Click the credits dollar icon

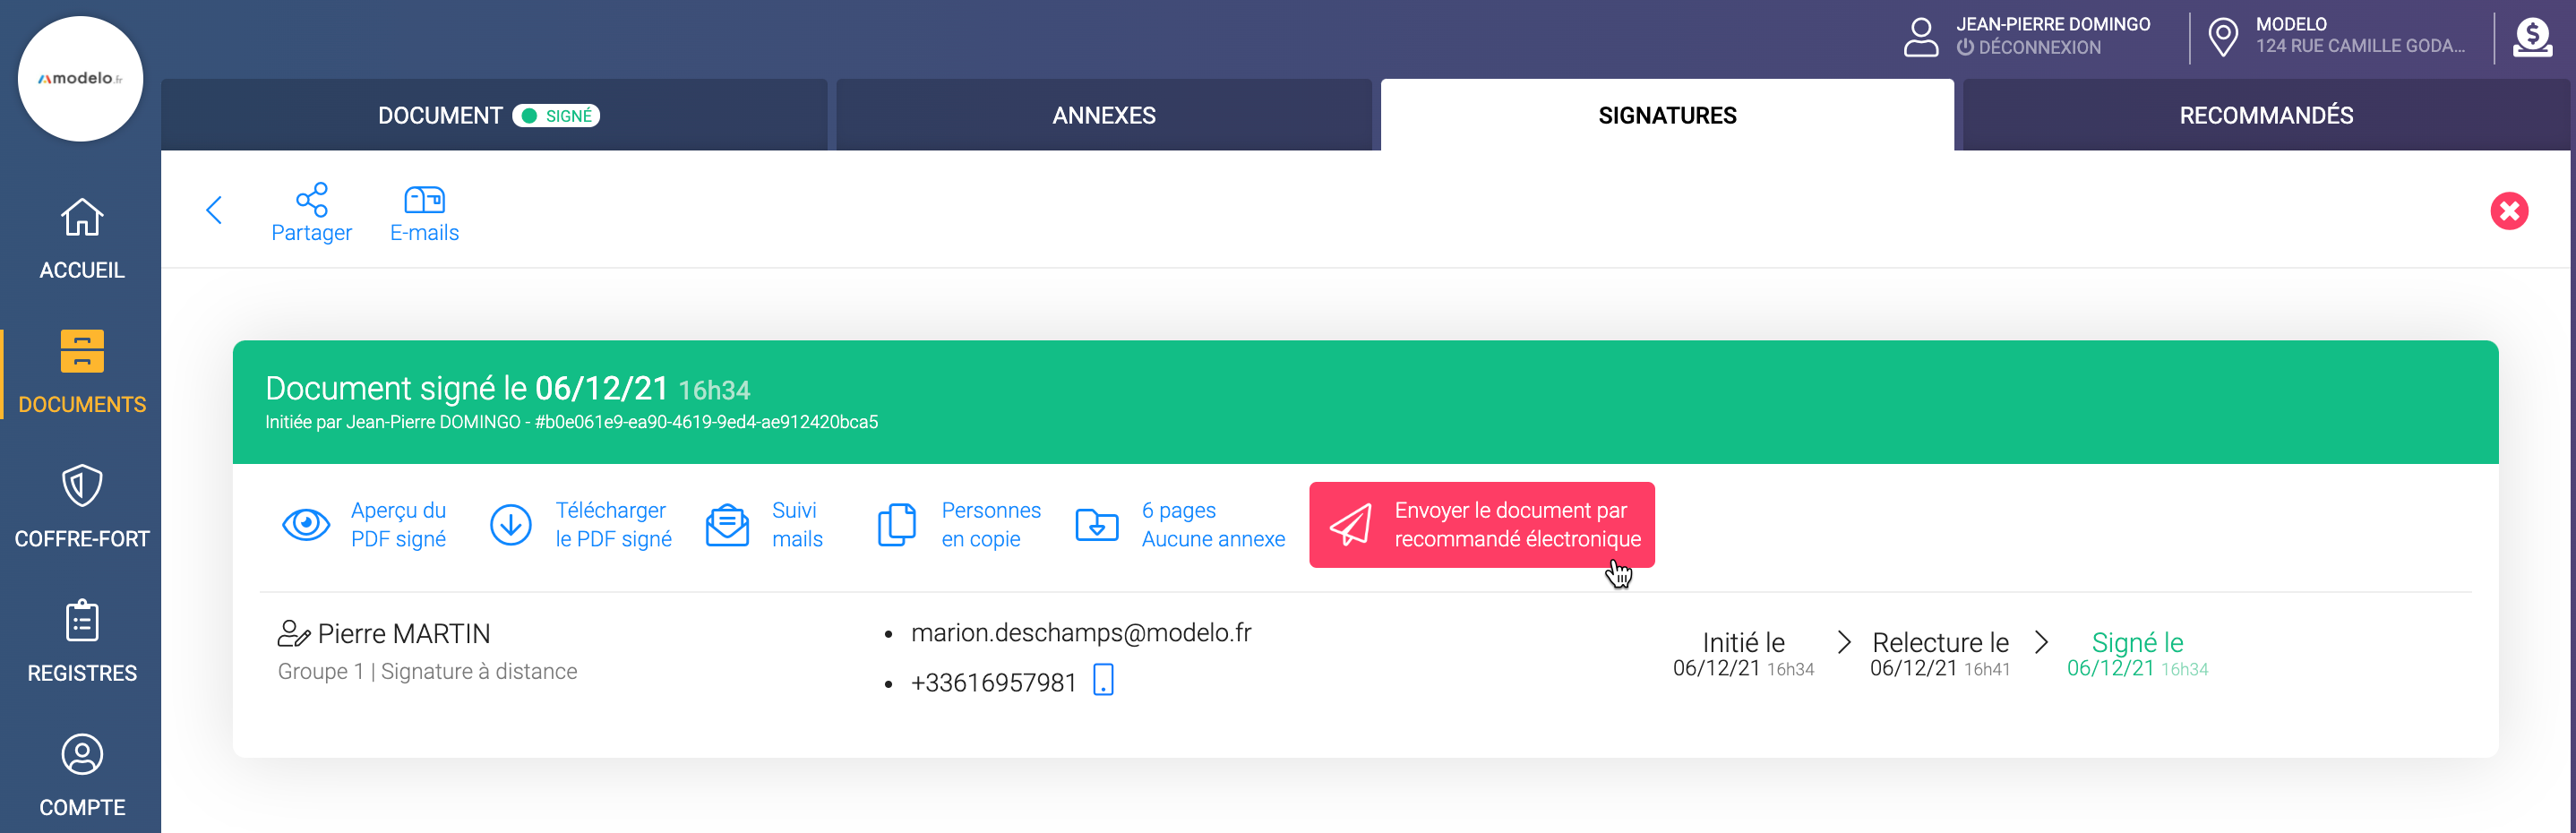pyautogui.click(x=2531, y=38)
